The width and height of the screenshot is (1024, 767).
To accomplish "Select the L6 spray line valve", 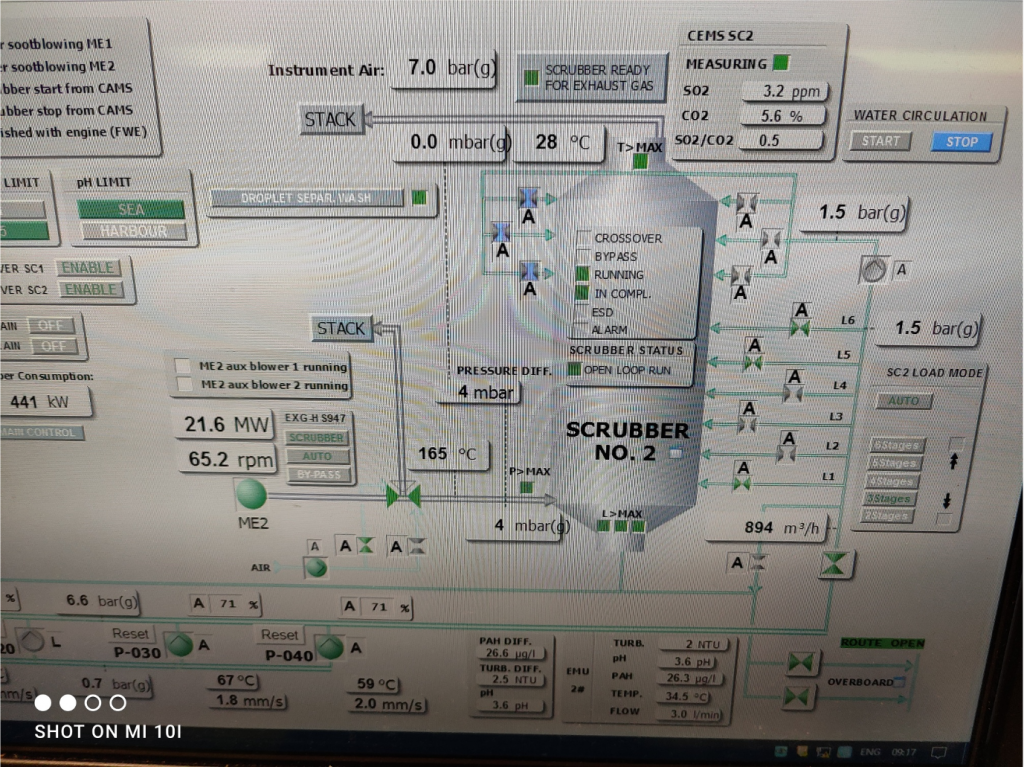I will [800, 327].
